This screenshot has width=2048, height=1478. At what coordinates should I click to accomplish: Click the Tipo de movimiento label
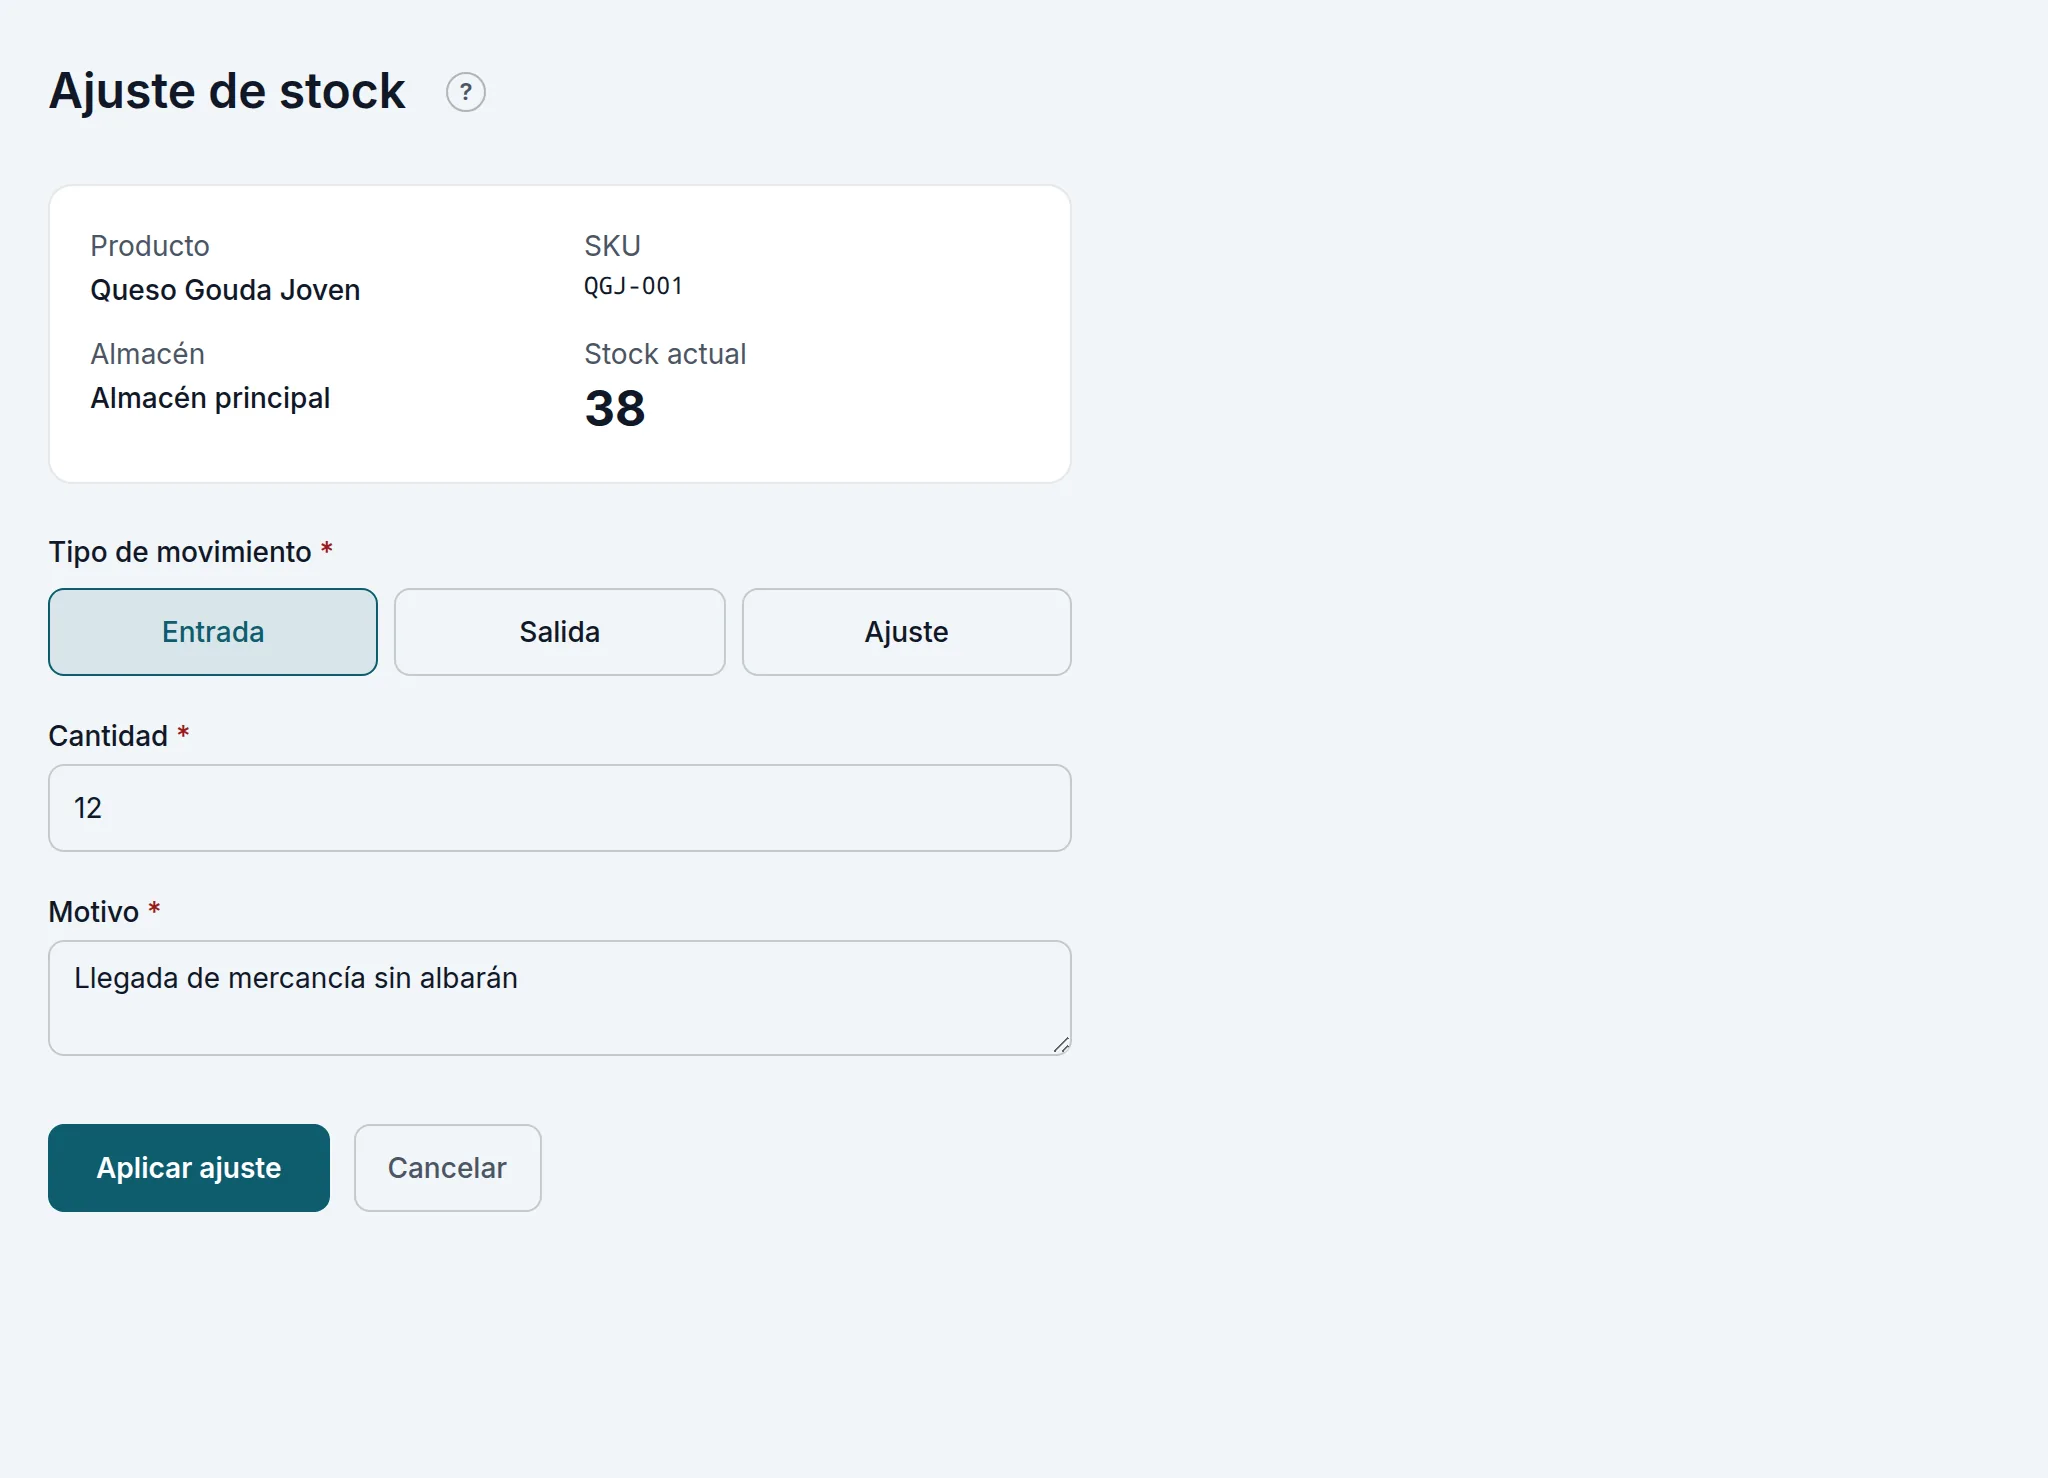point(180,552)
